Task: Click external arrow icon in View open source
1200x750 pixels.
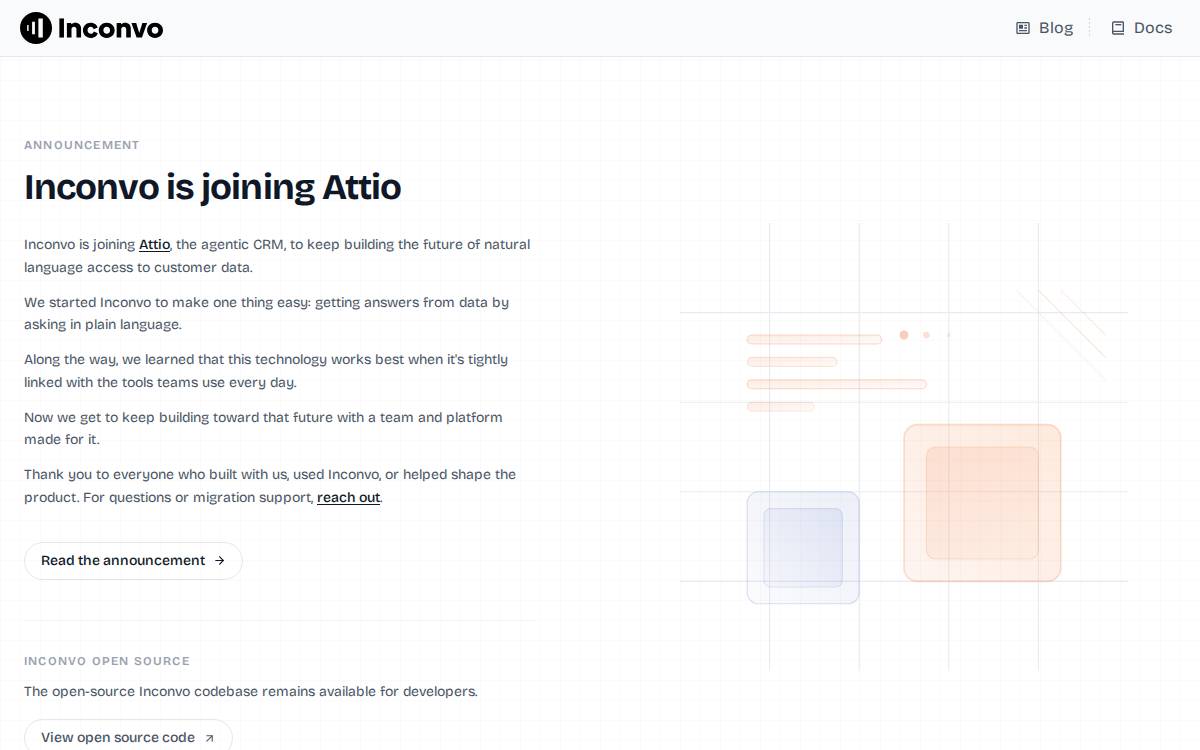Action: 209,738
